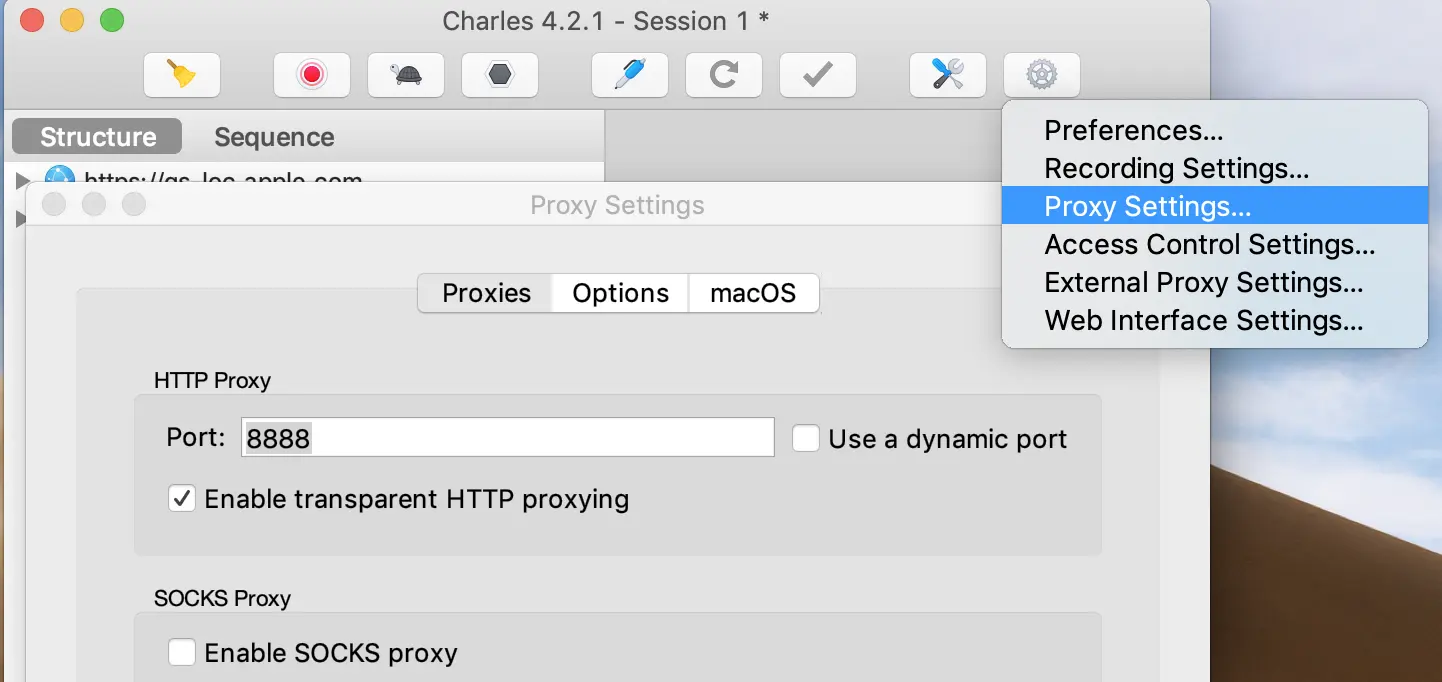Expand the first host tree item

click(x=23, y=181)
